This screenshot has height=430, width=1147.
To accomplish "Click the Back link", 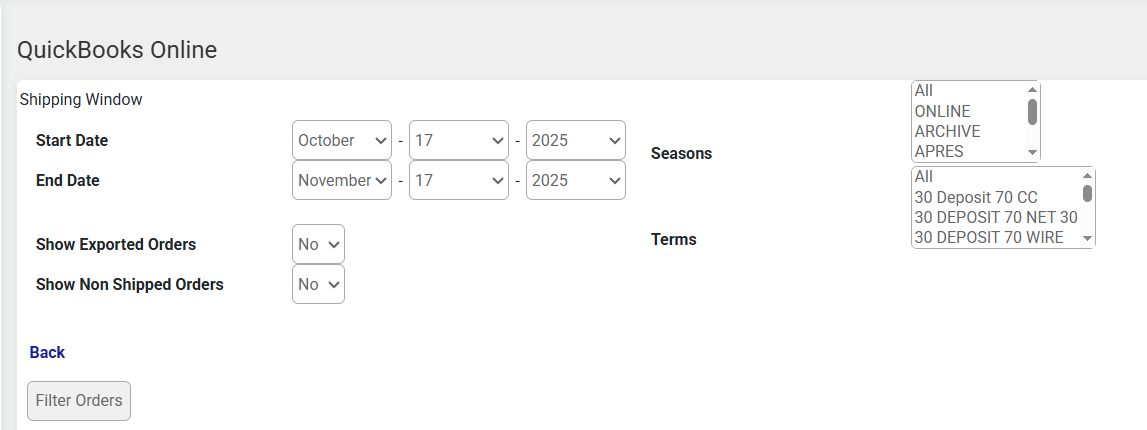I will [x=47, y=352].
